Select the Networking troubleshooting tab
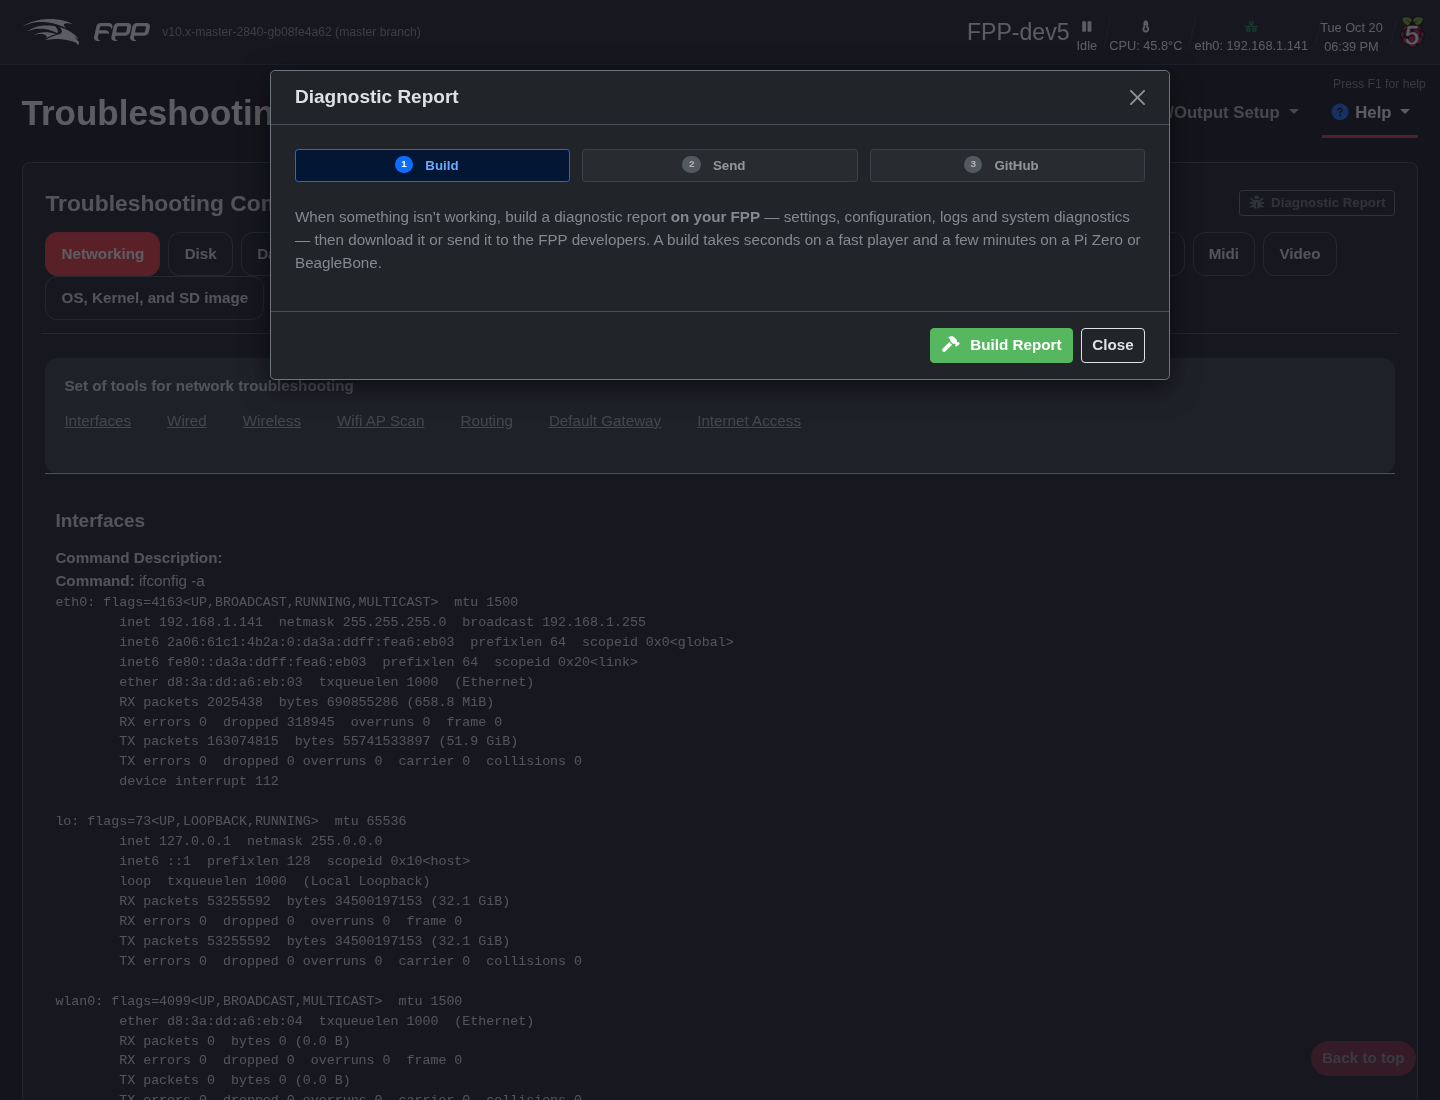Image resolution: width=1440 pixels, height=1100 pixels. tap(102, 254)
